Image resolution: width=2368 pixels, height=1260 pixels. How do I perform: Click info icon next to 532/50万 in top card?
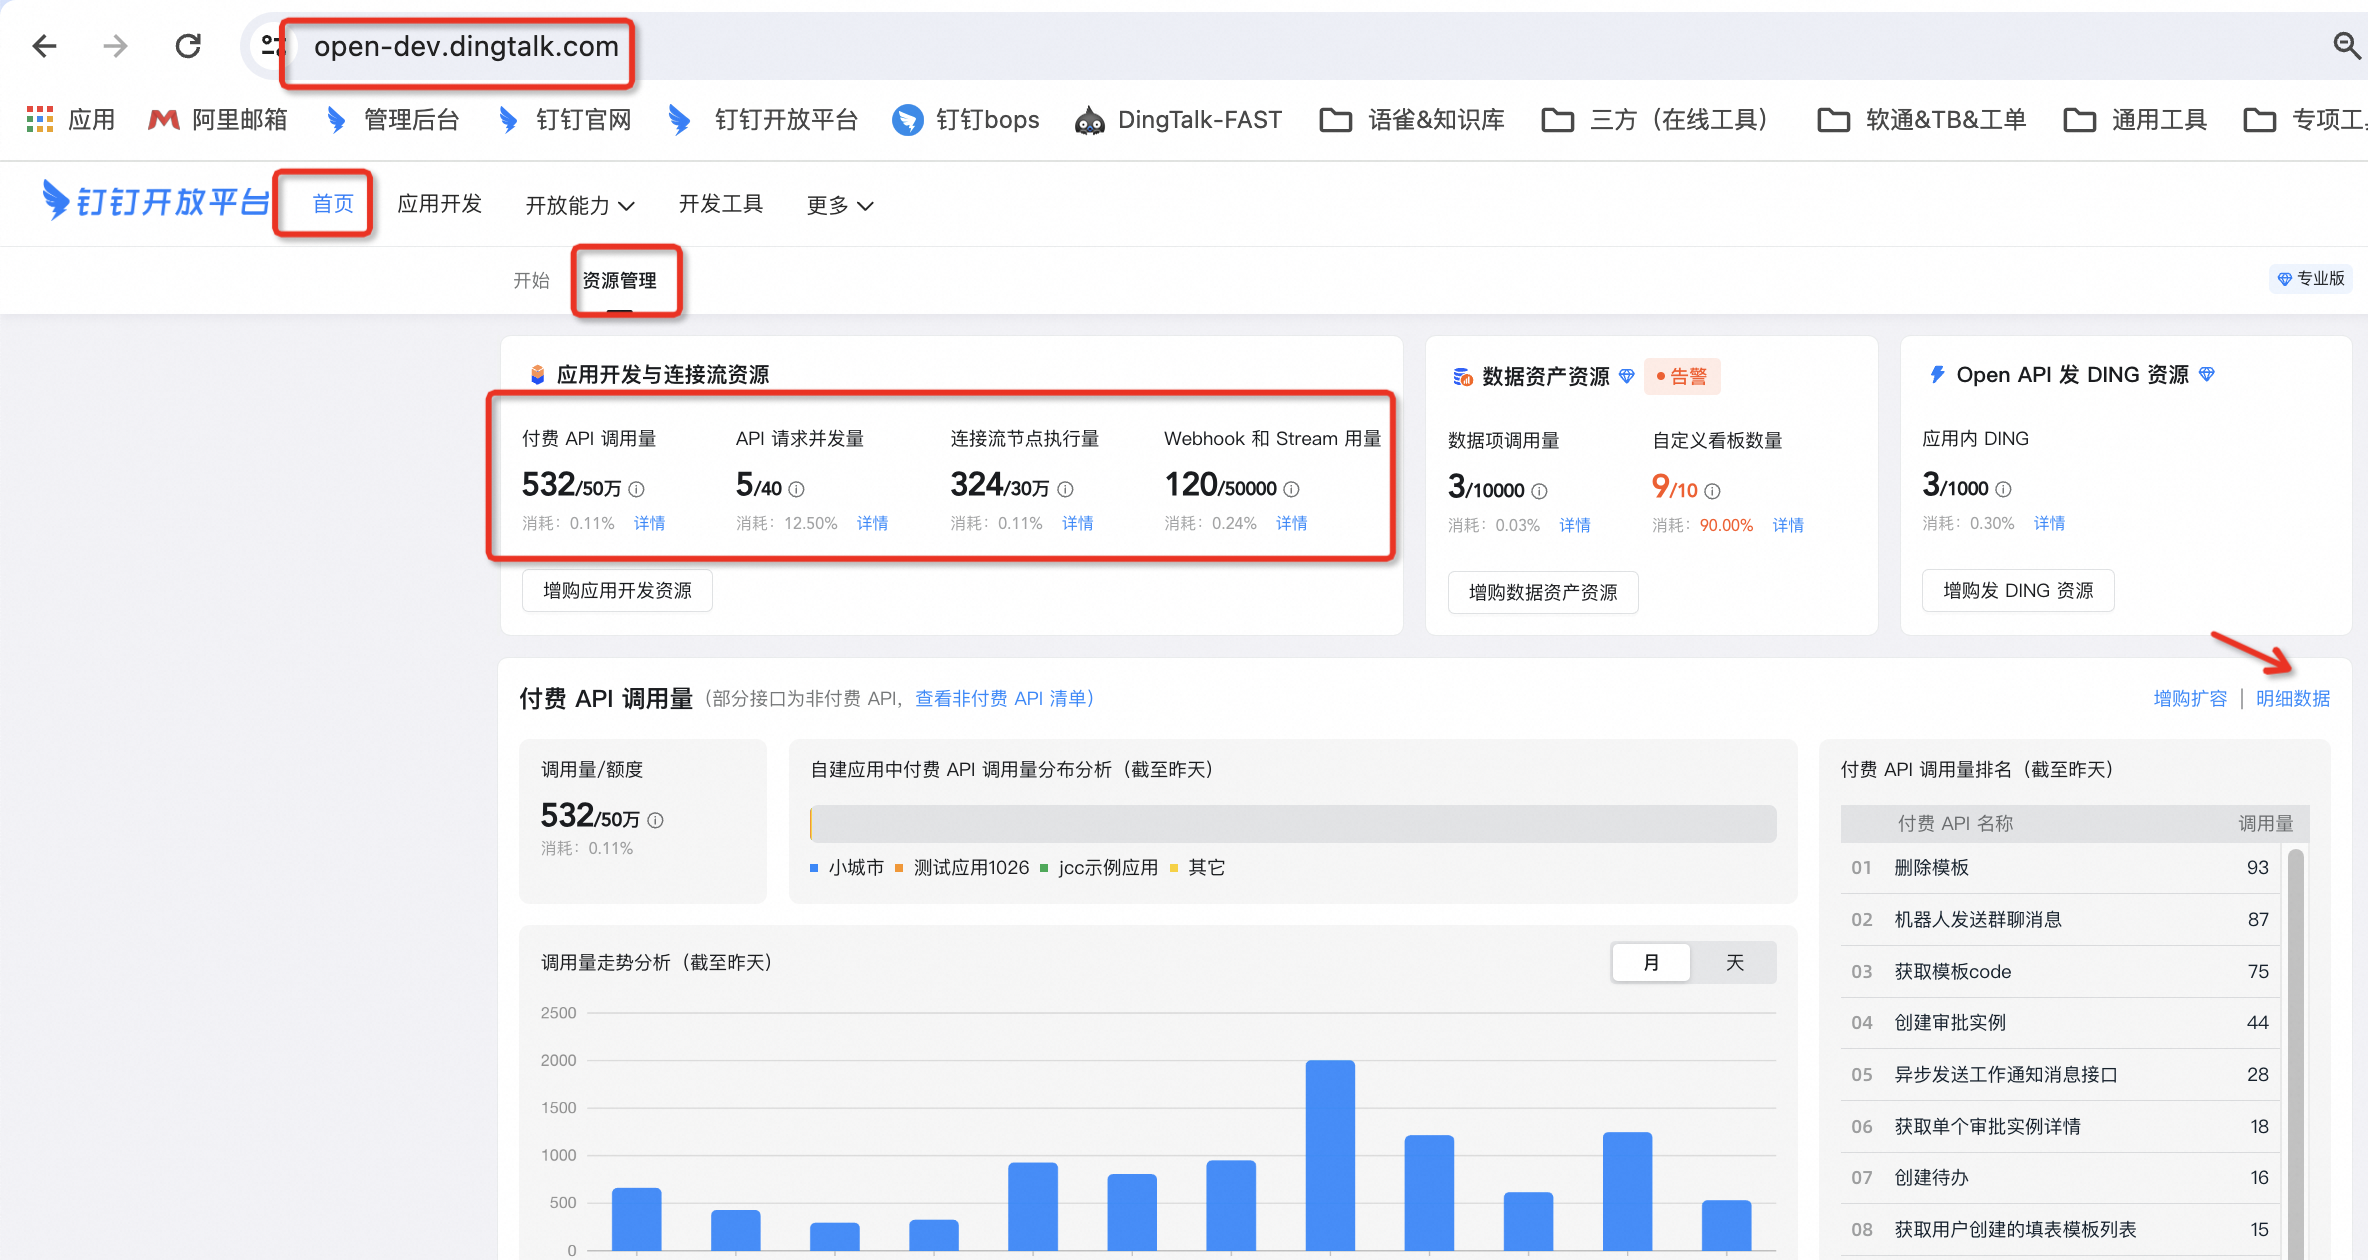point(637,489)
